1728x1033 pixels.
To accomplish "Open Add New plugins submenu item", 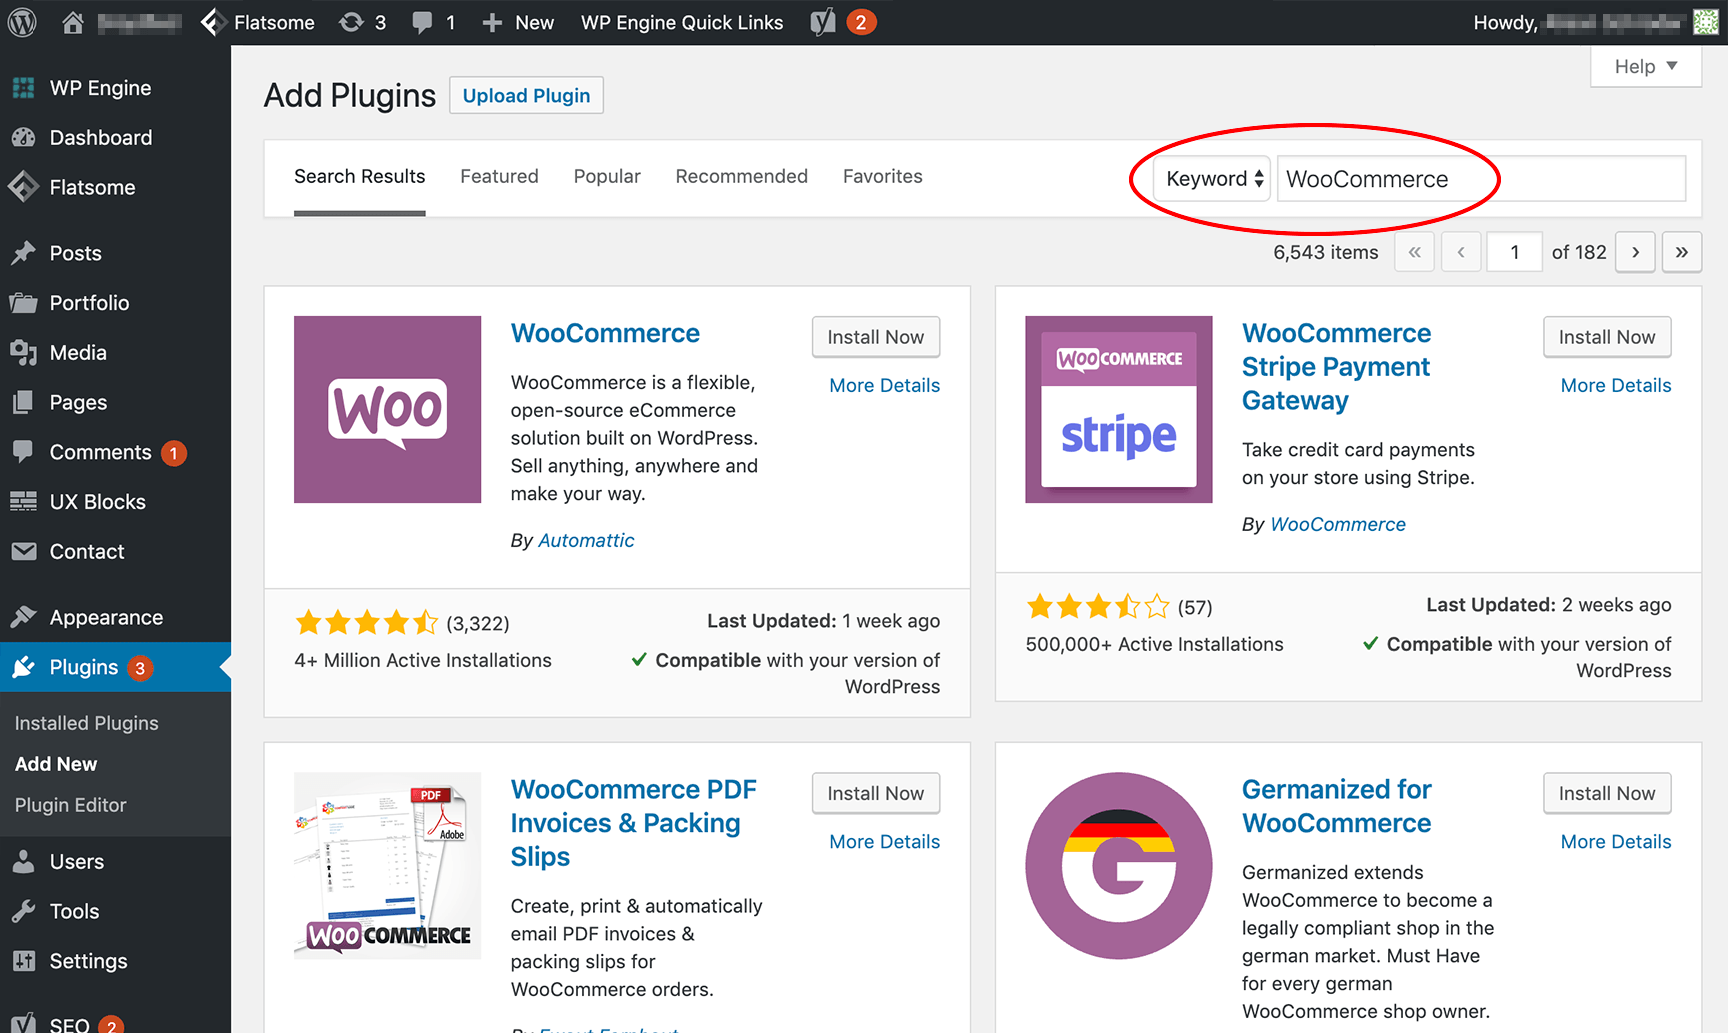I will point(56,764).
